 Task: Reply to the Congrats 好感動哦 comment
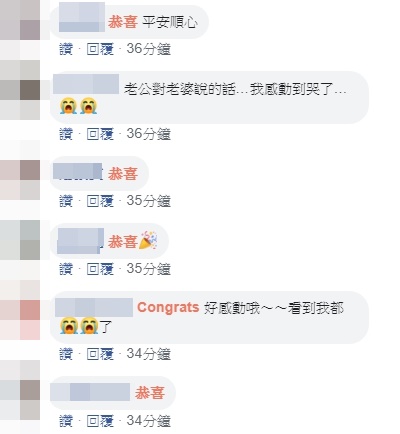(100, 354)
